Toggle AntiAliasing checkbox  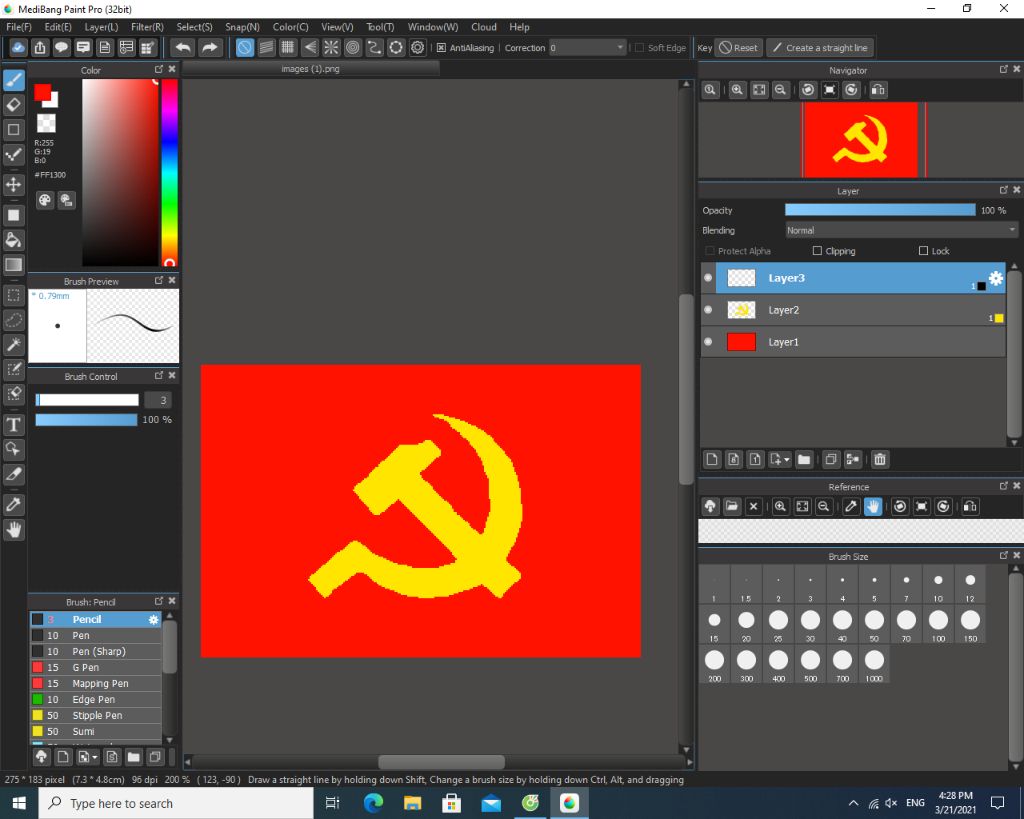pyautogui.click(x=441, y=48)
